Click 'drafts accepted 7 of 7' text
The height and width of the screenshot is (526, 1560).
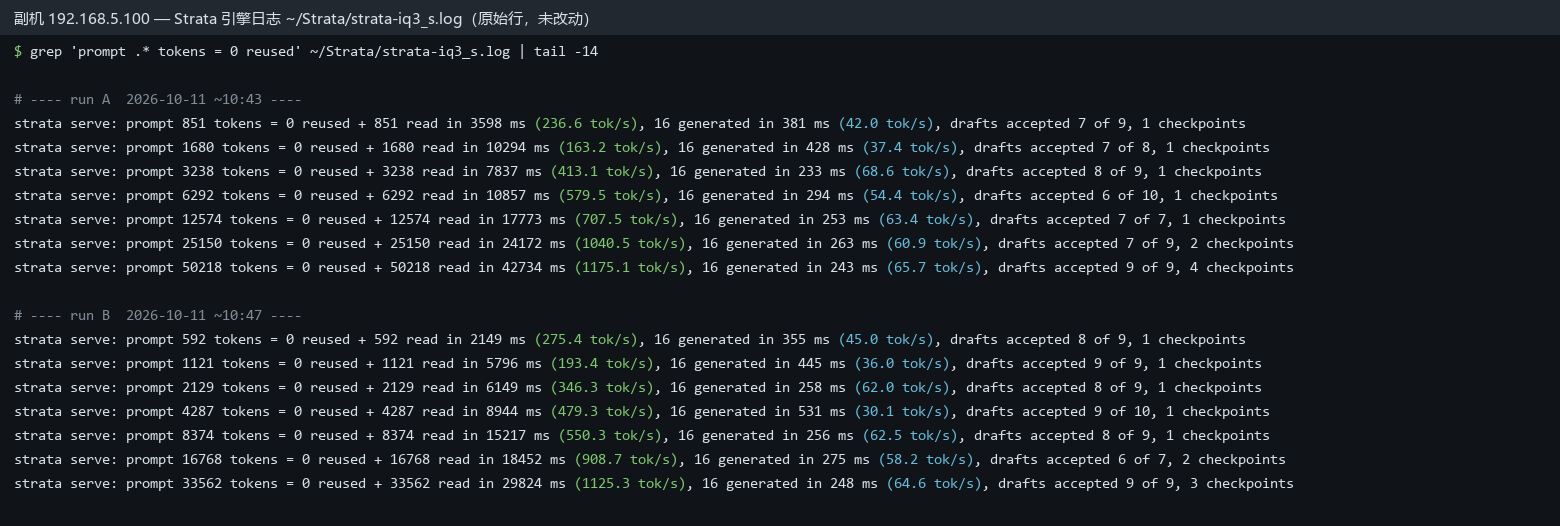pyautogui.click(x=1082, y=220)
